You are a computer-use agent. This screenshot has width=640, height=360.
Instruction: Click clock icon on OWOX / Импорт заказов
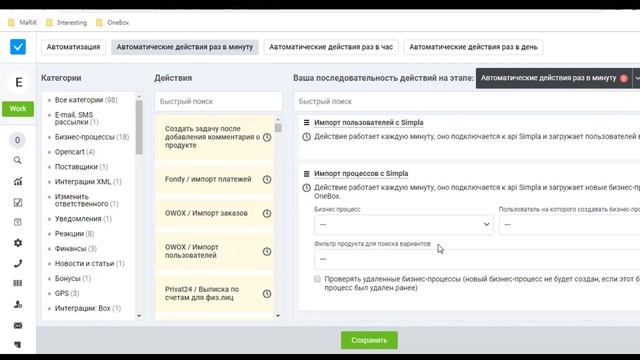click(x=267, y=213)
